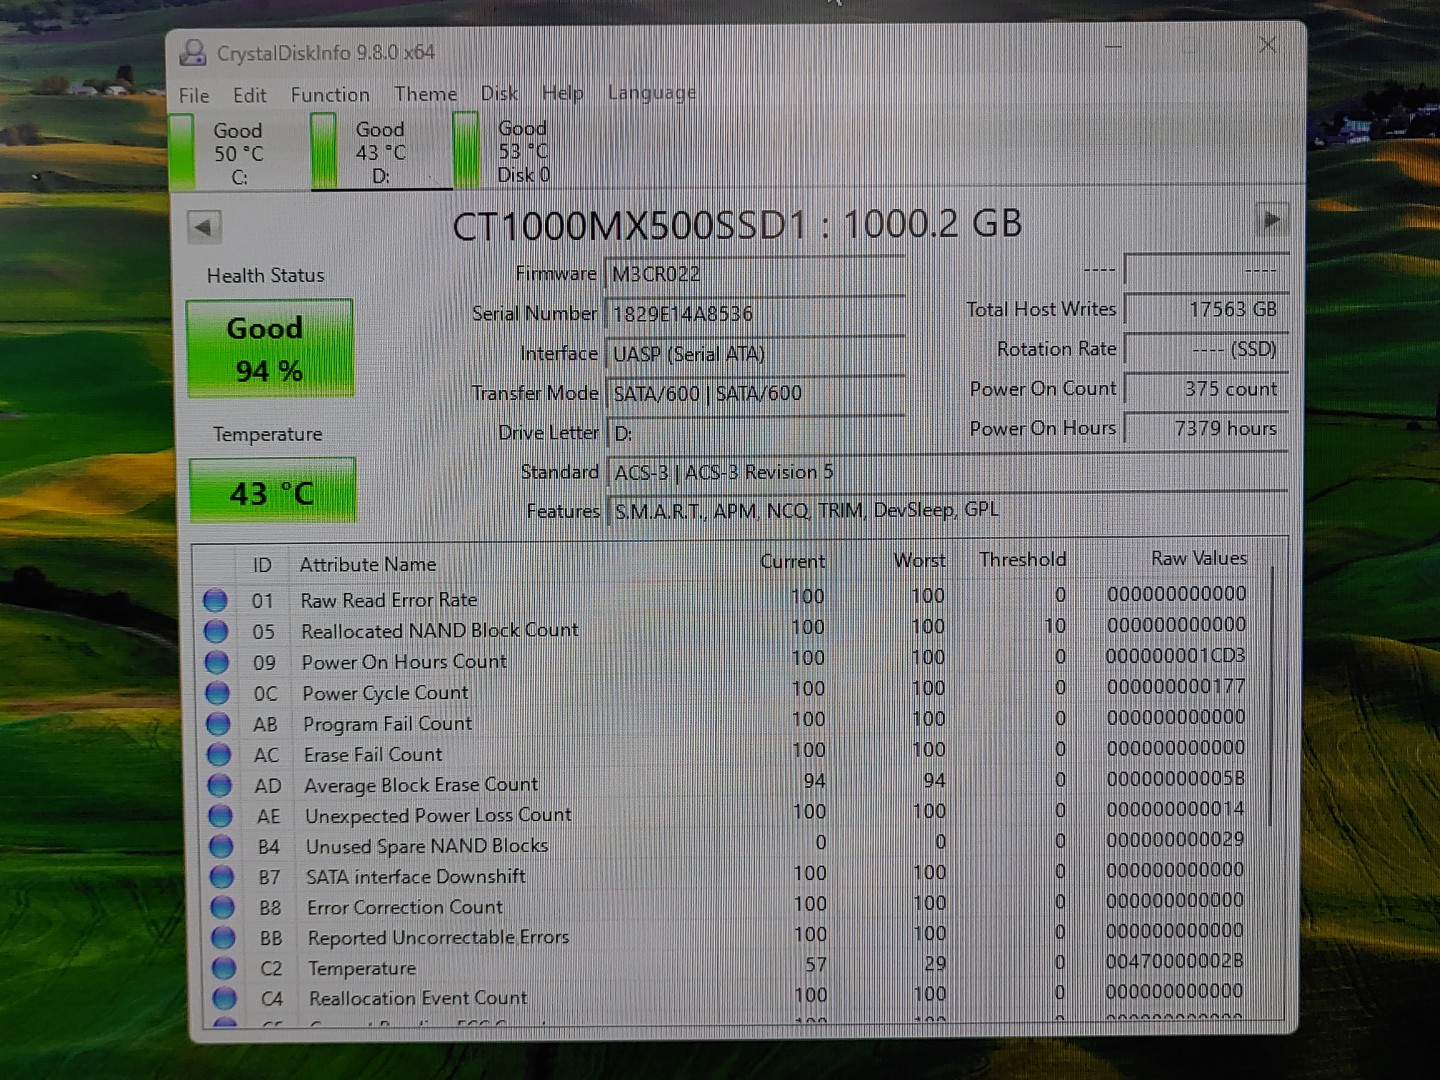1440x1080 pixels.
Task: Click Total Host Writes value 17563 GB
Action: [x=1205, y=310]
